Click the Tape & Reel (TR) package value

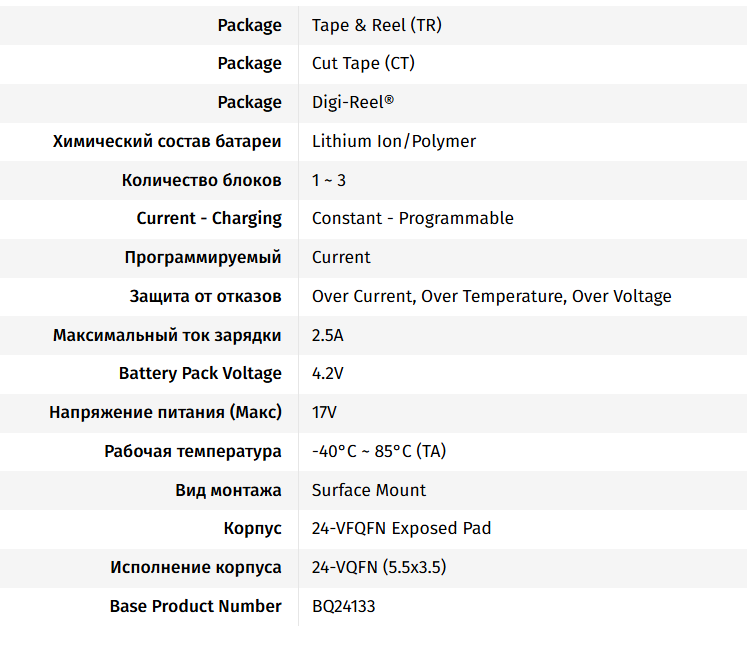click(x=376, y=25)
